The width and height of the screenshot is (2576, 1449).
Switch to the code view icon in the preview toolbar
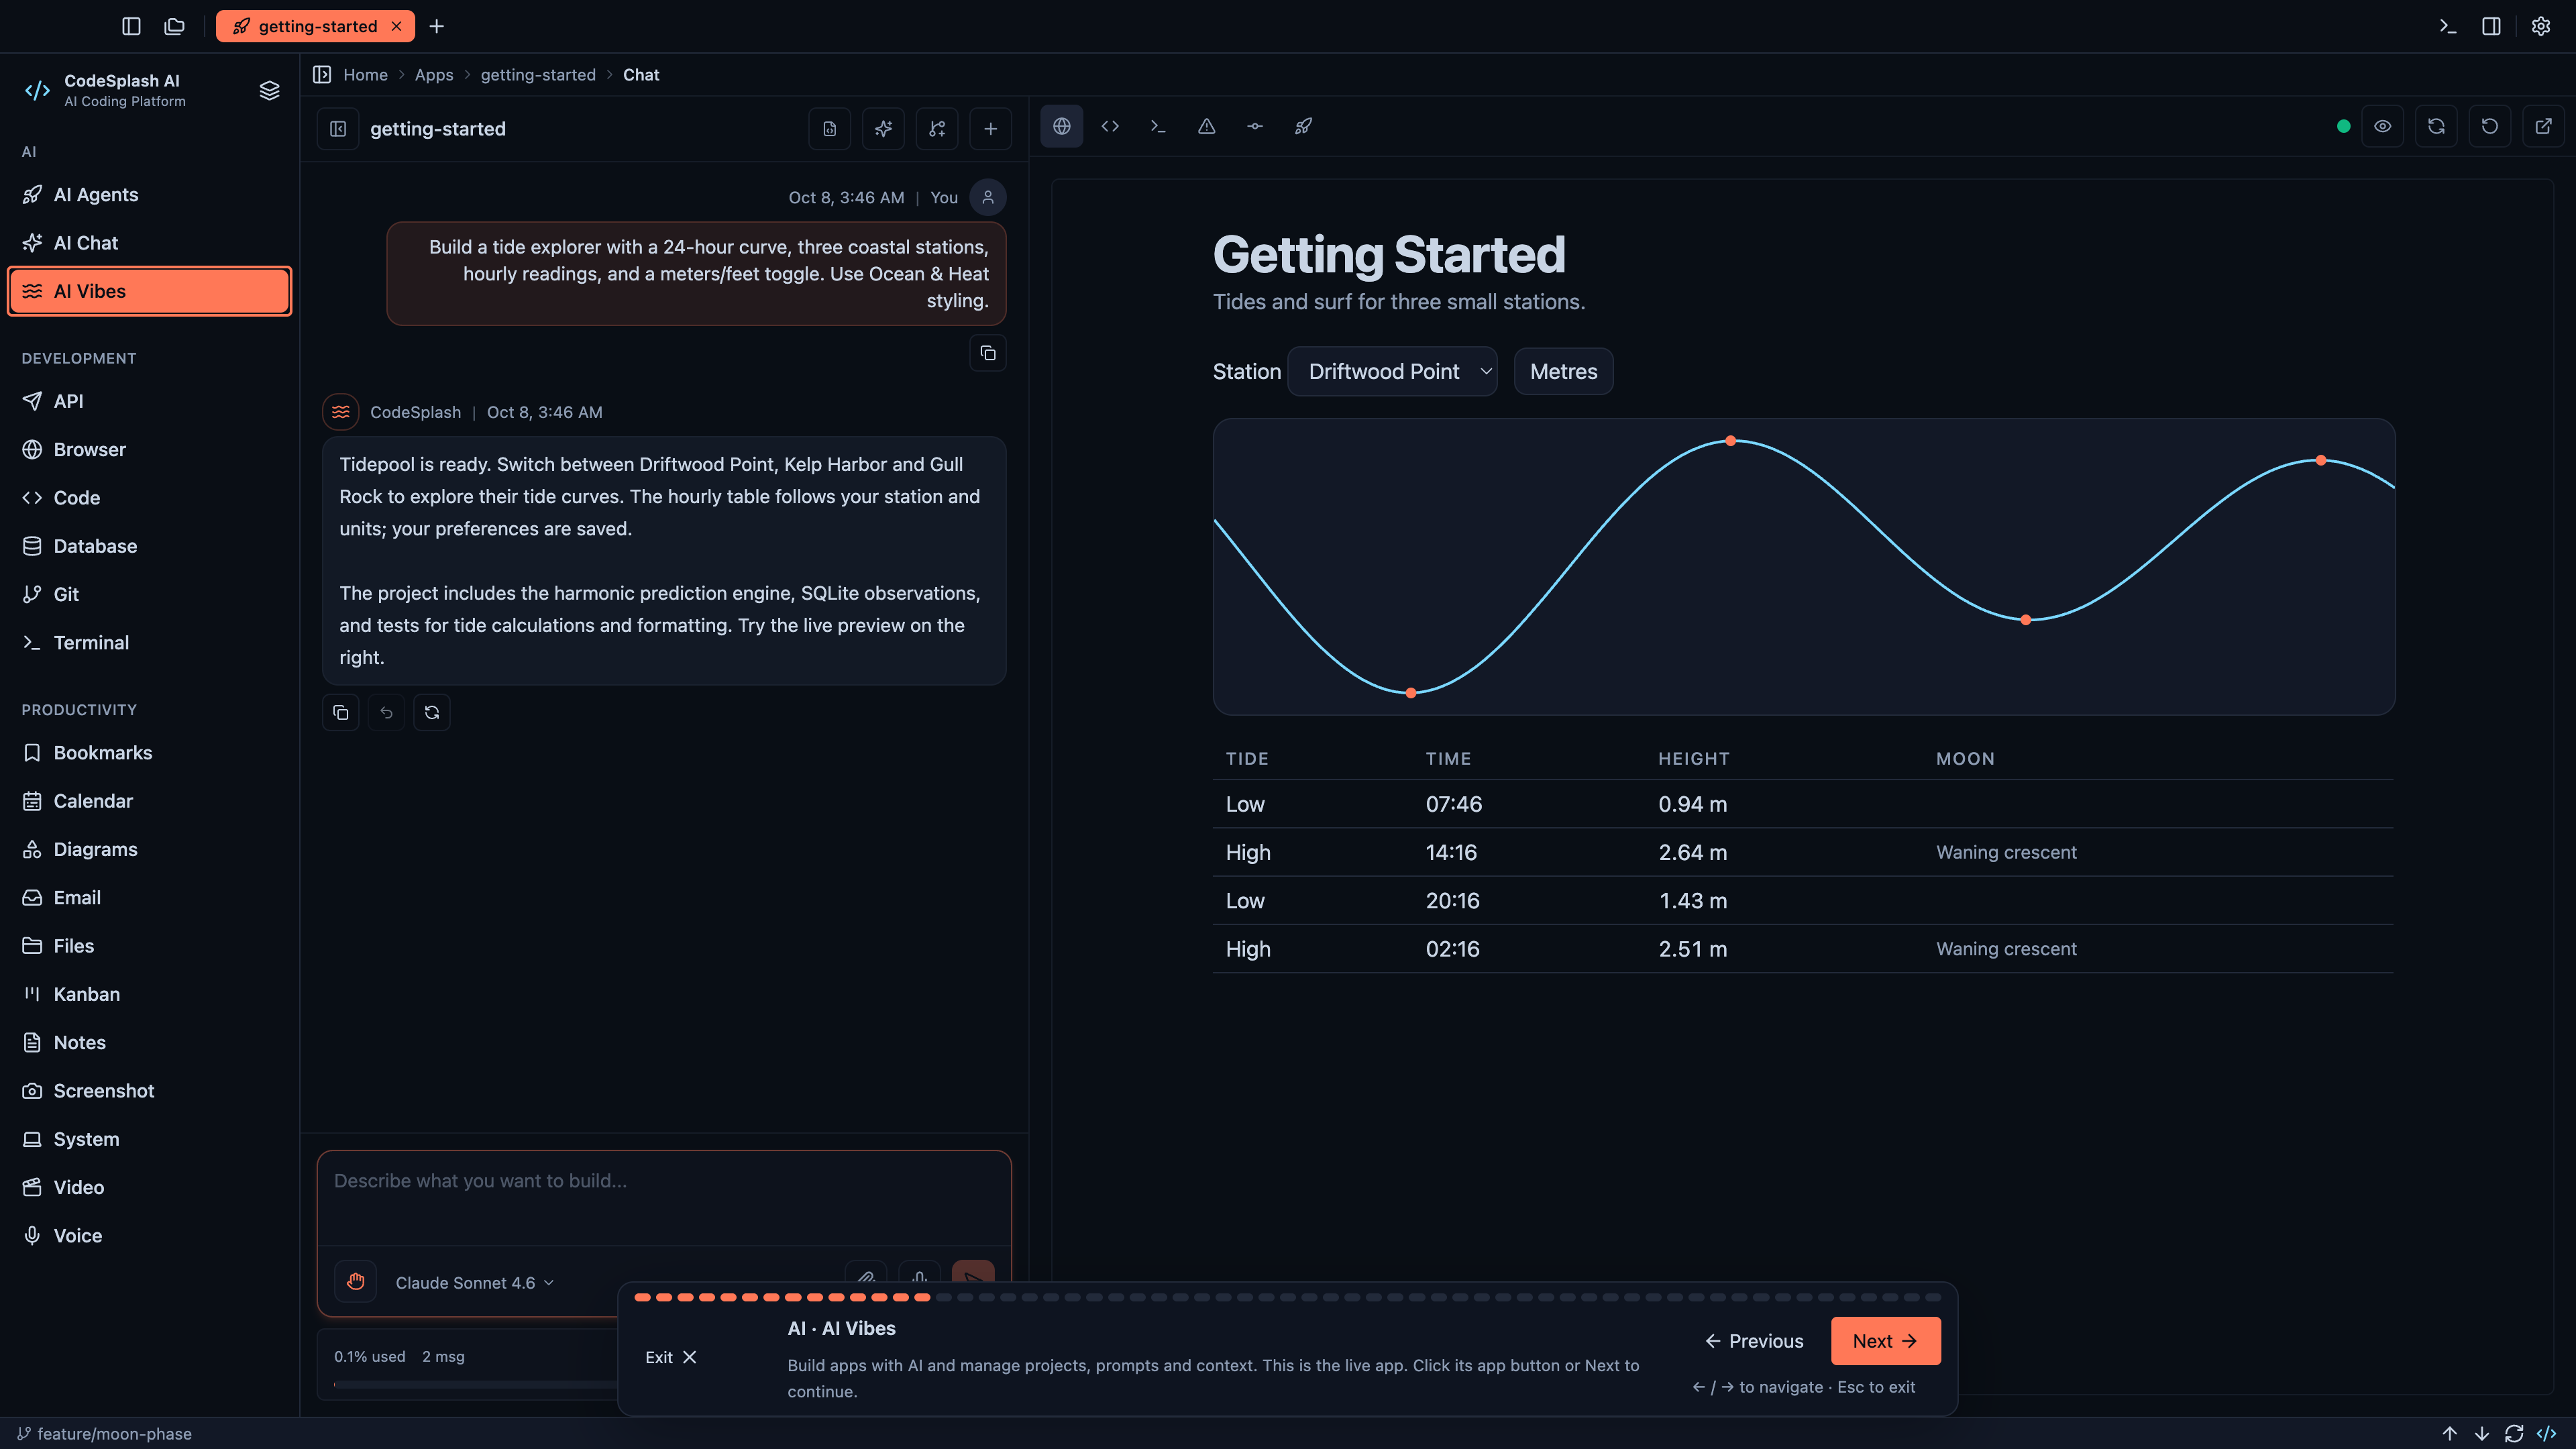coord(1110,126)
